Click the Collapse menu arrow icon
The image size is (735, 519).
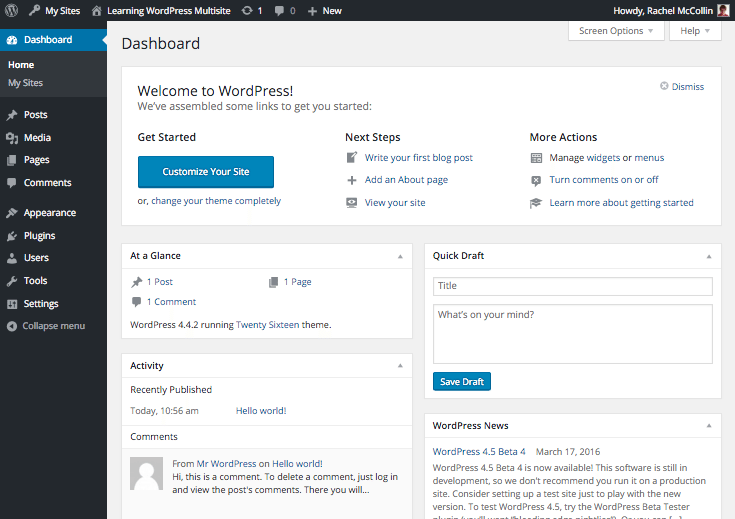12,326
